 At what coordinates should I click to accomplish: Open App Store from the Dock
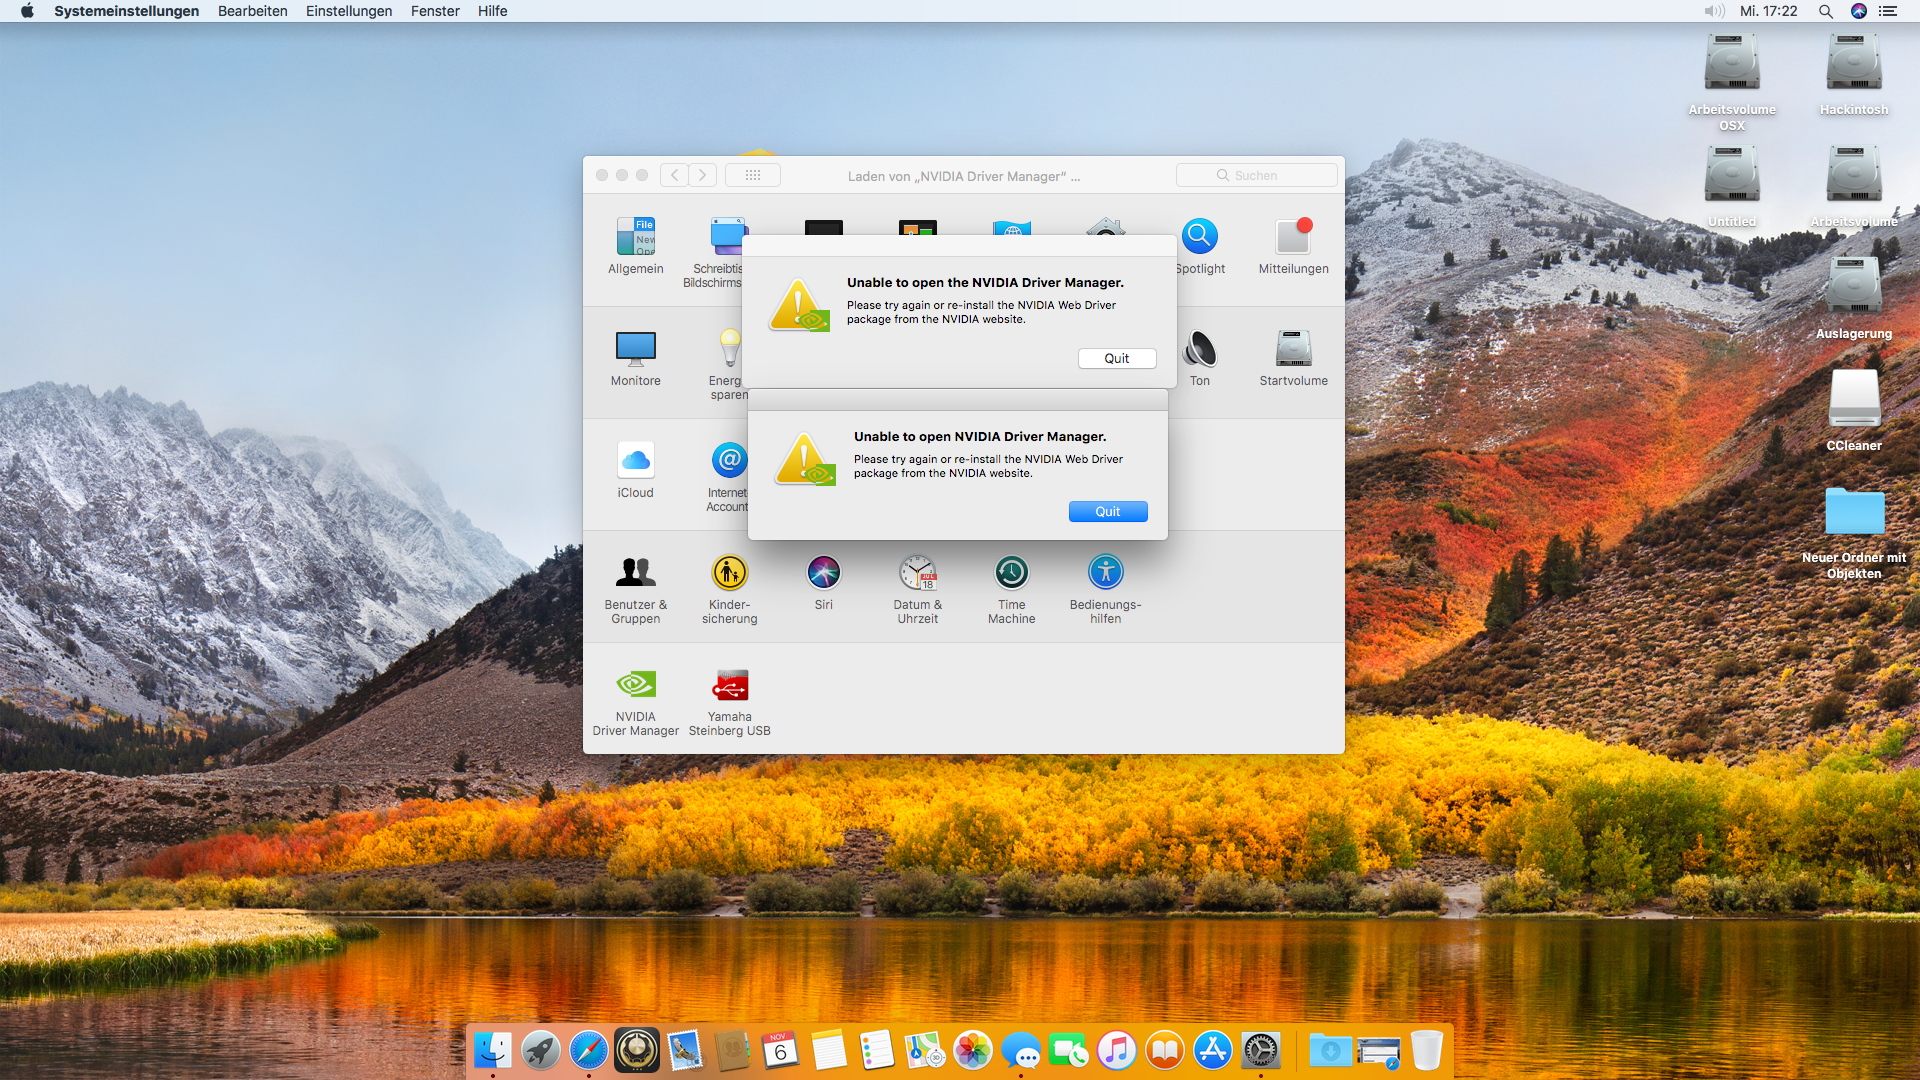pos(1213,1051)
